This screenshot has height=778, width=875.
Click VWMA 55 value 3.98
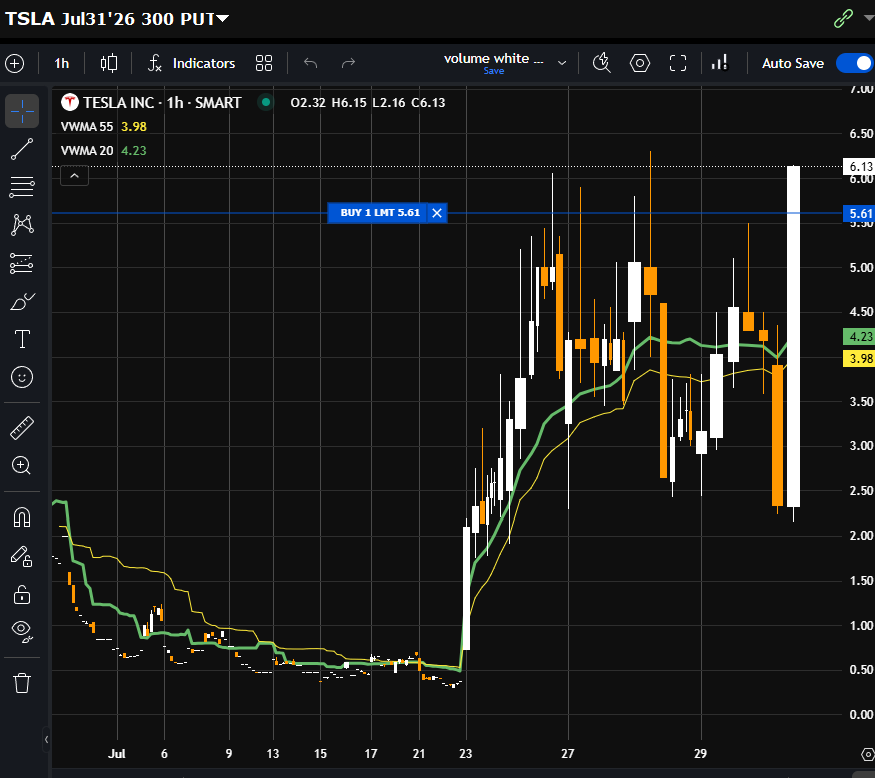coord(134,127)
